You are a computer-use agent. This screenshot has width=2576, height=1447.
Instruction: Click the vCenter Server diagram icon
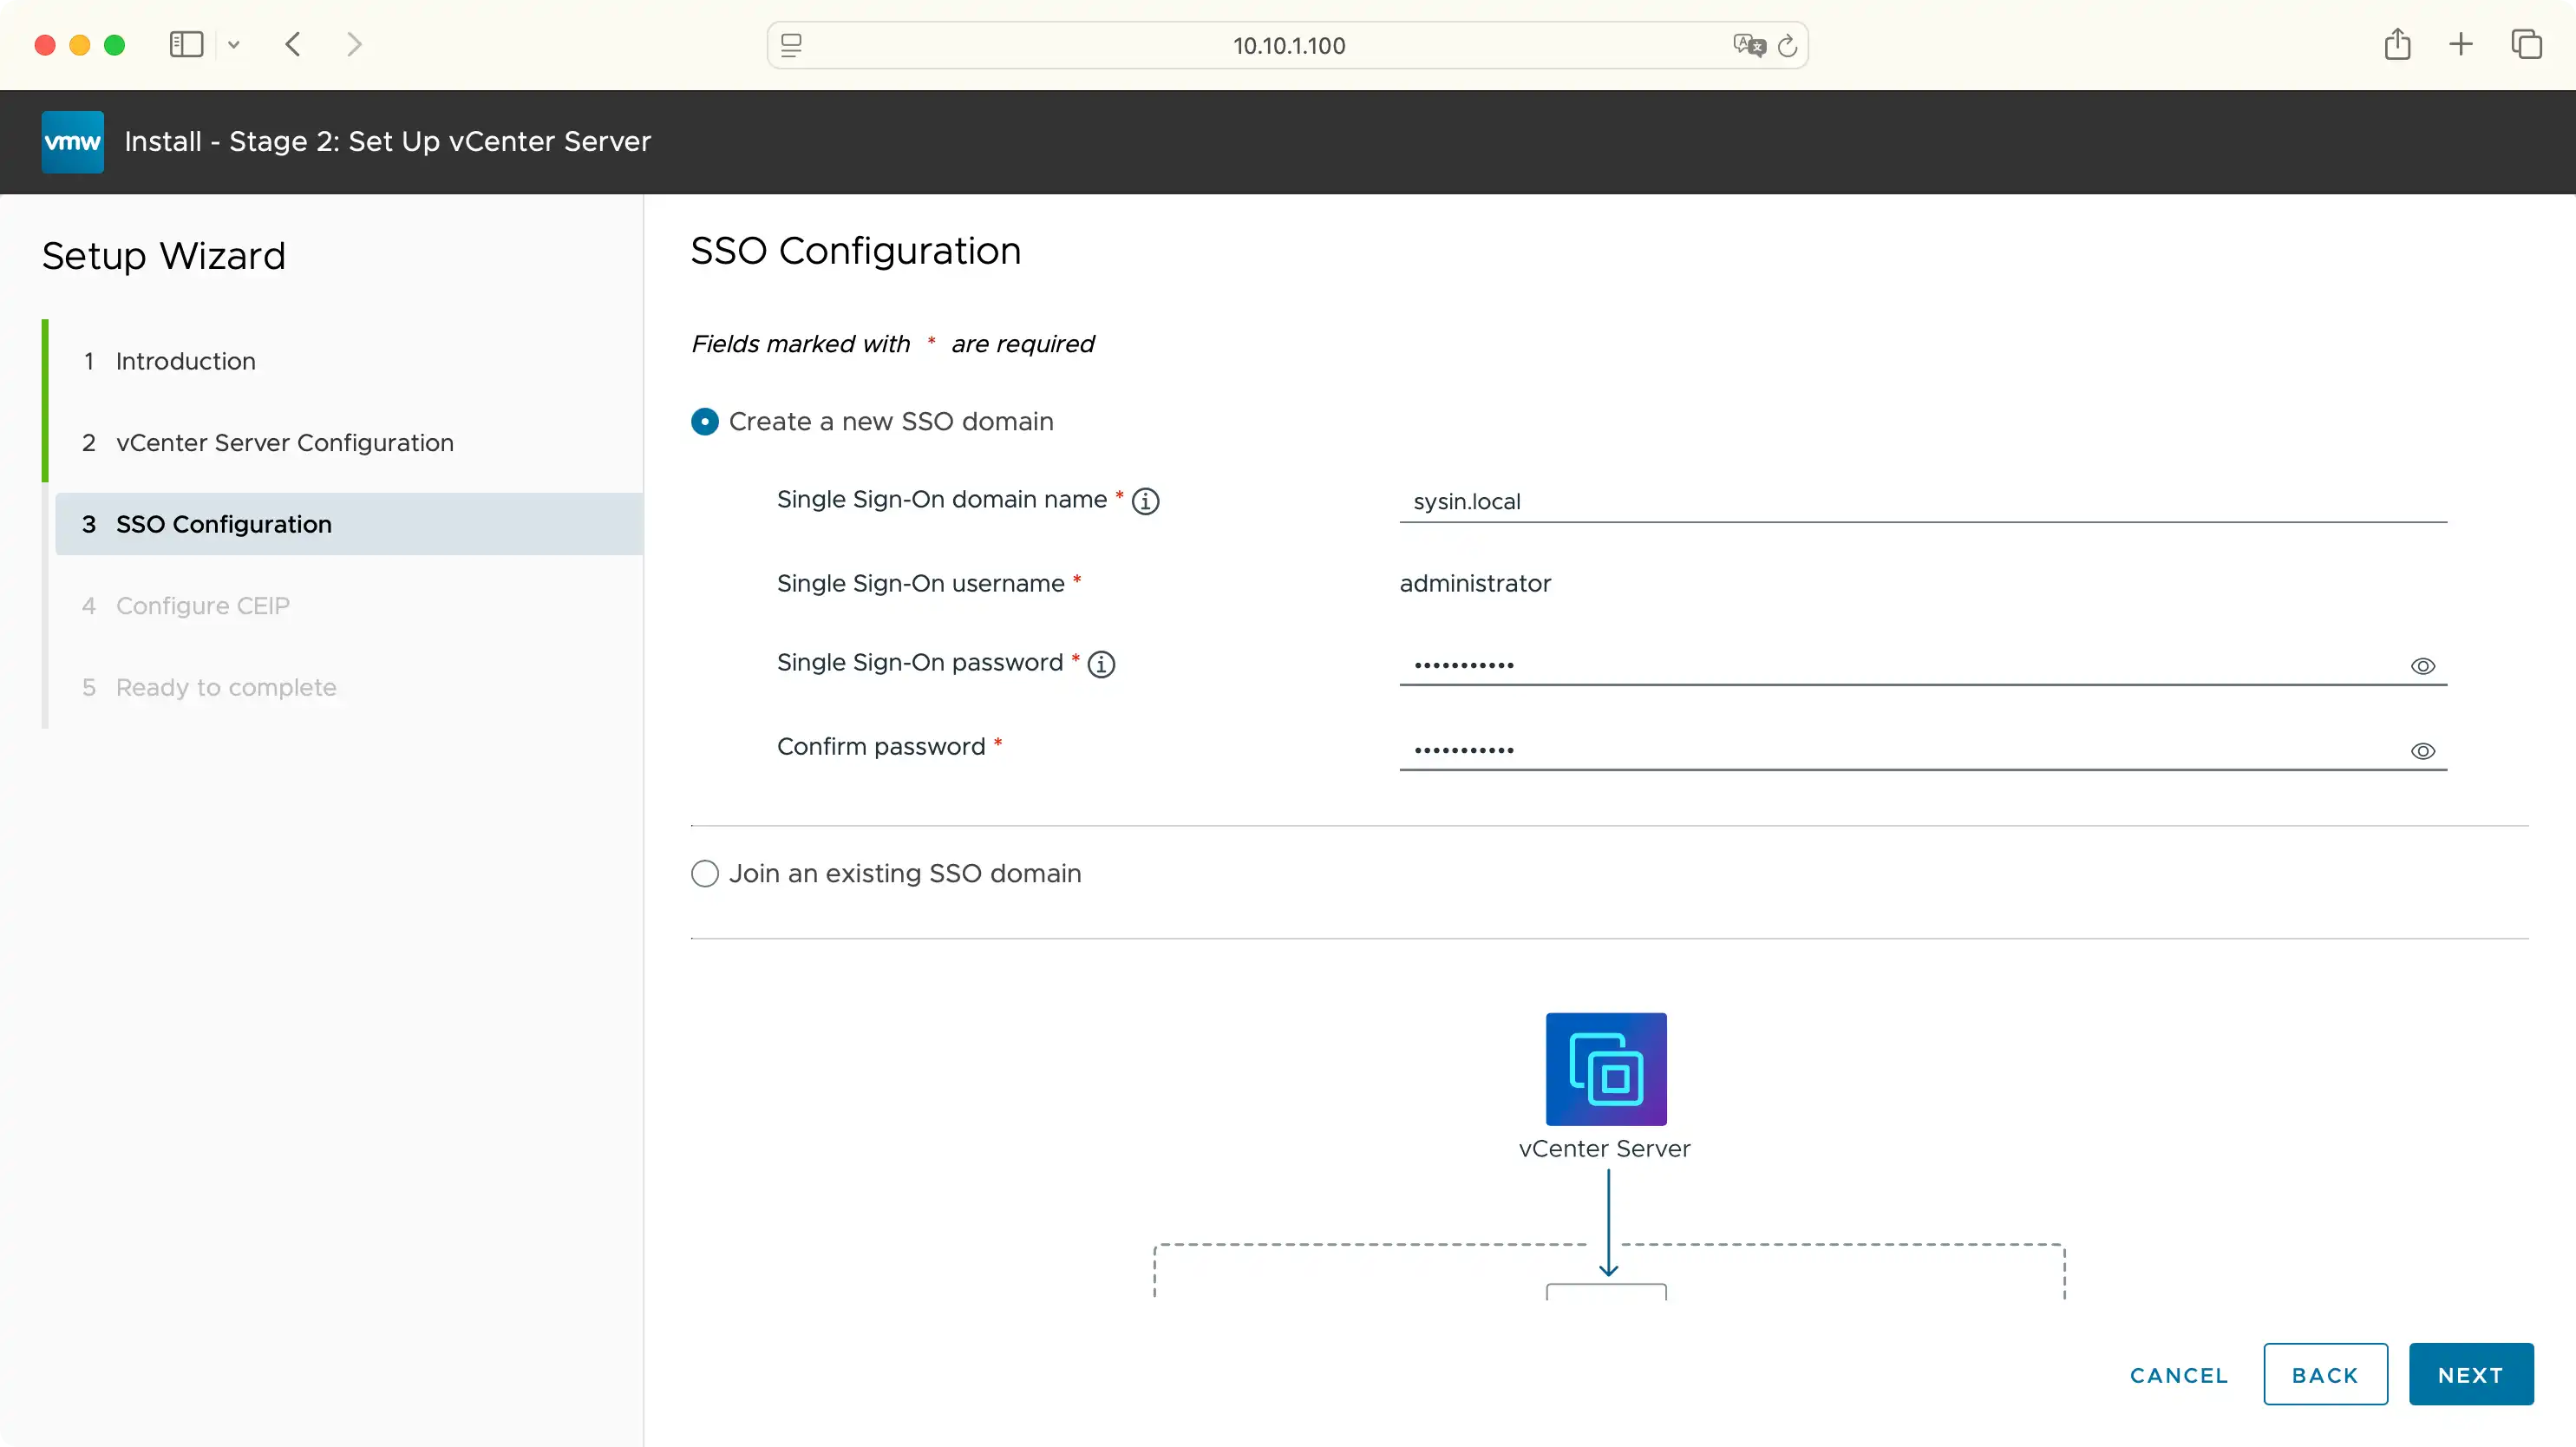pyautogui.click(x=1606, y=1069)
